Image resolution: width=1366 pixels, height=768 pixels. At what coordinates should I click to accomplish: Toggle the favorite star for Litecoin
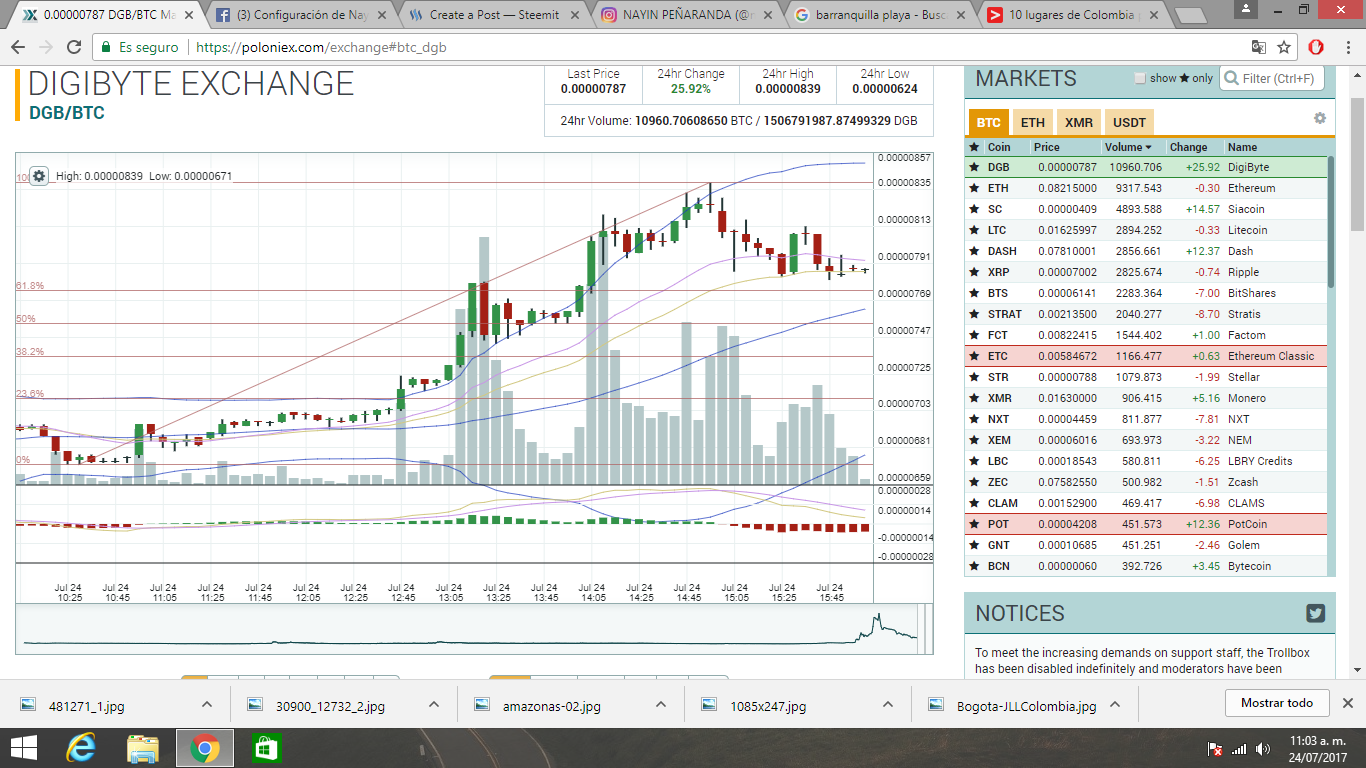tap(974, 230)
